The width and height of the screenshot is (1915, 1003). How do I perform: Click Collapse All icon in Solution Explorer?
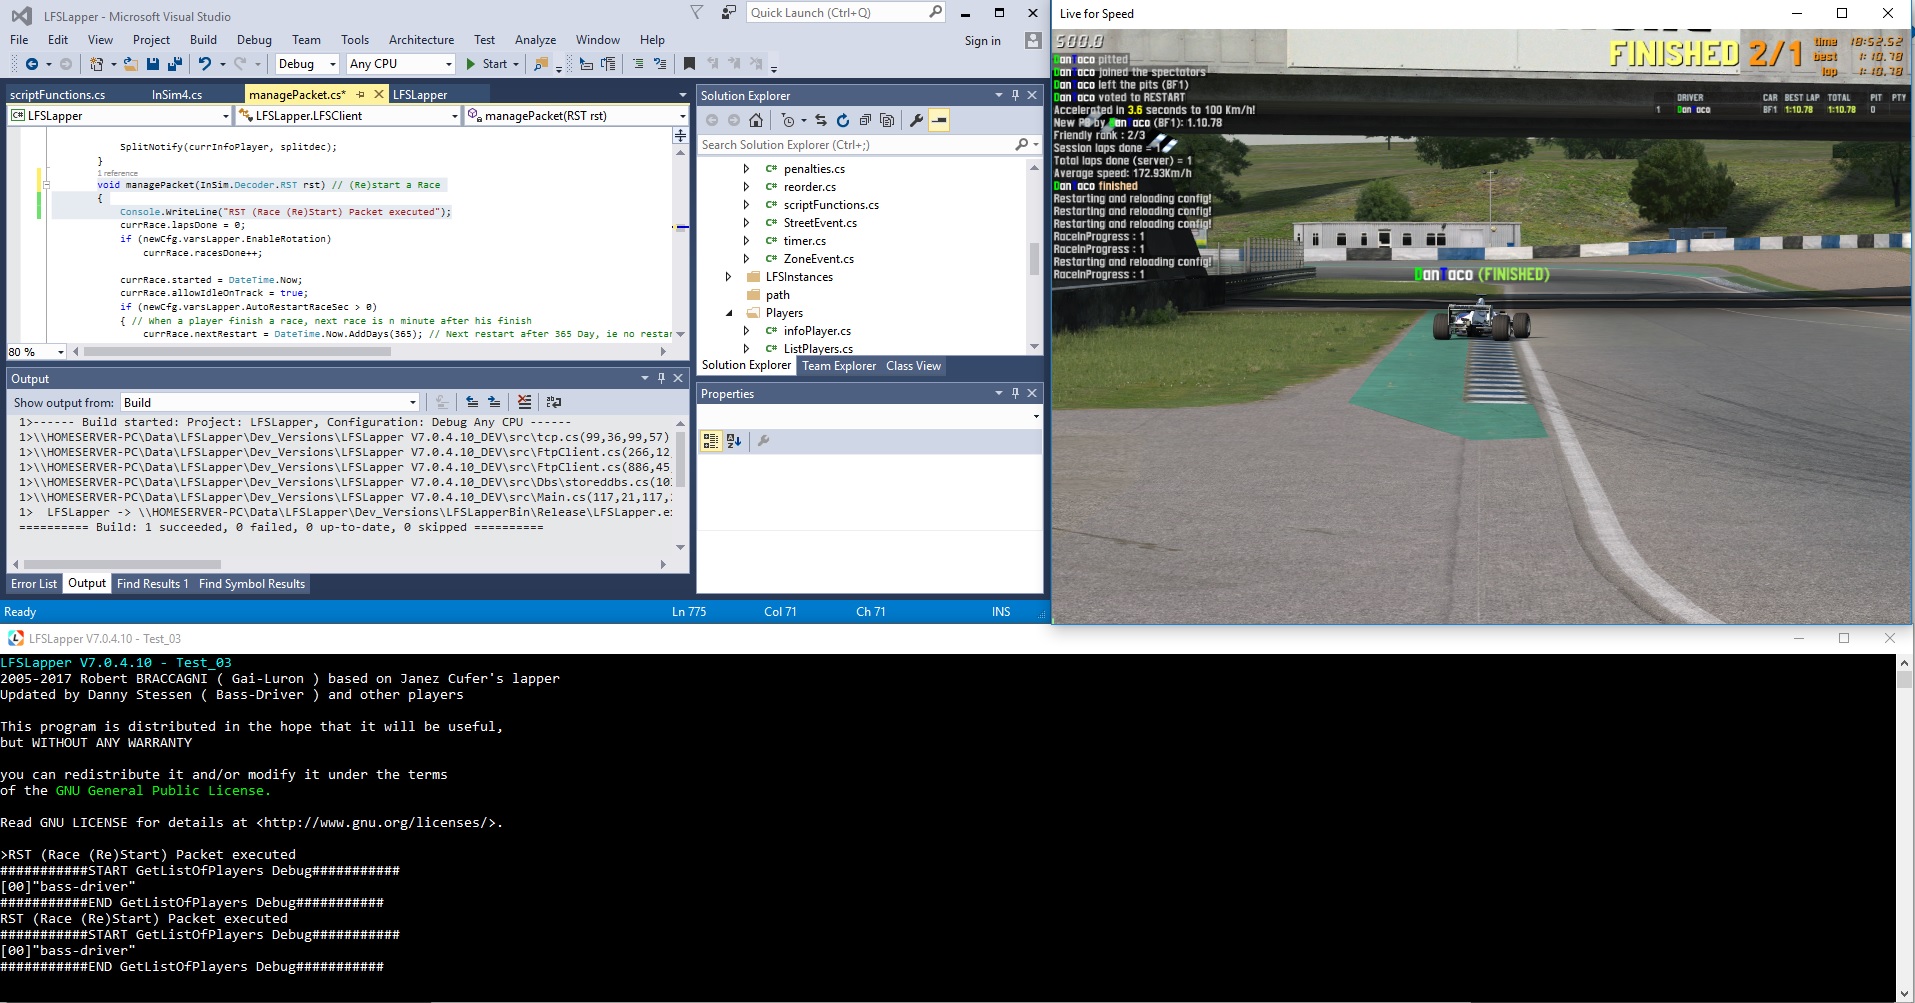click(x=865, y=120)
